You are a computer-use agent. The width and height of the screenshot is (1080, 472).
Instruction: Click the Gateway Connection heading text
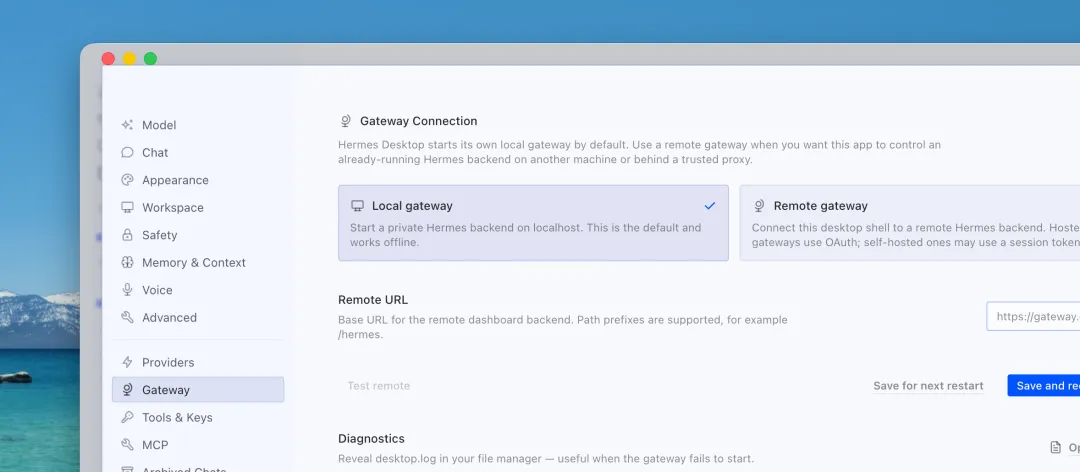(x=418, y=121)
